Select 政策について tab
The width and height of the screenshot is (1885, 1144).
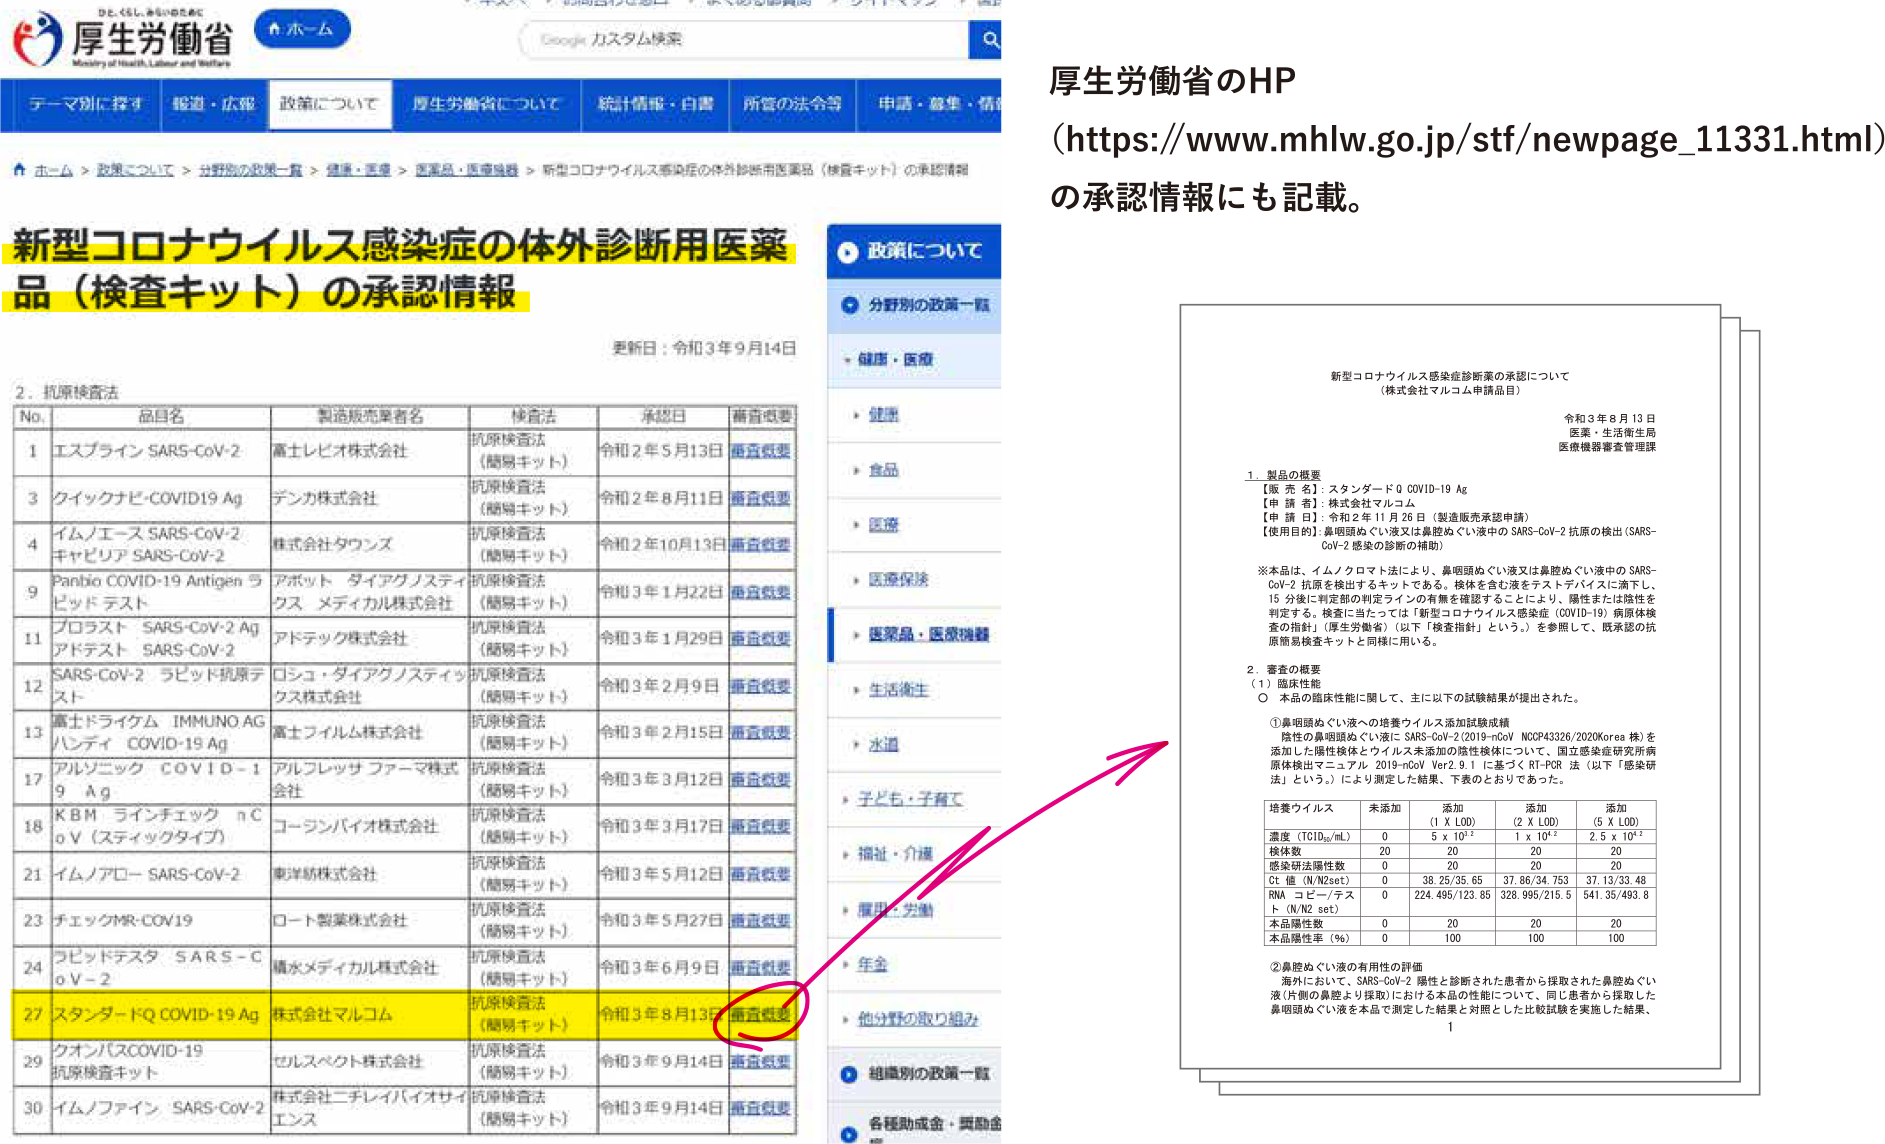[x=329, y=104]
